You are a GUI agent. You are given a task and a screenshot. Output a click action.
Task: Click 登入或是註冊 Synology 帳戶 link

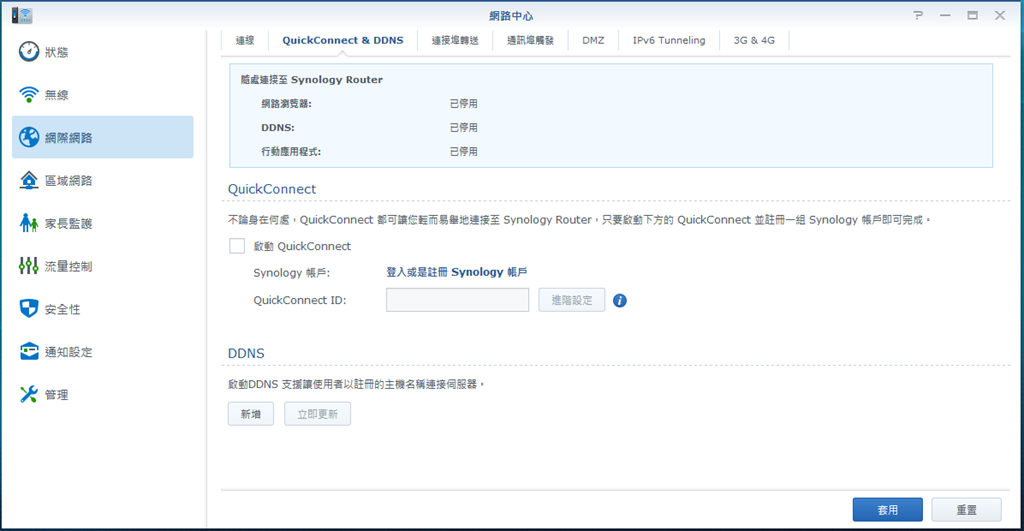[456, 272]
